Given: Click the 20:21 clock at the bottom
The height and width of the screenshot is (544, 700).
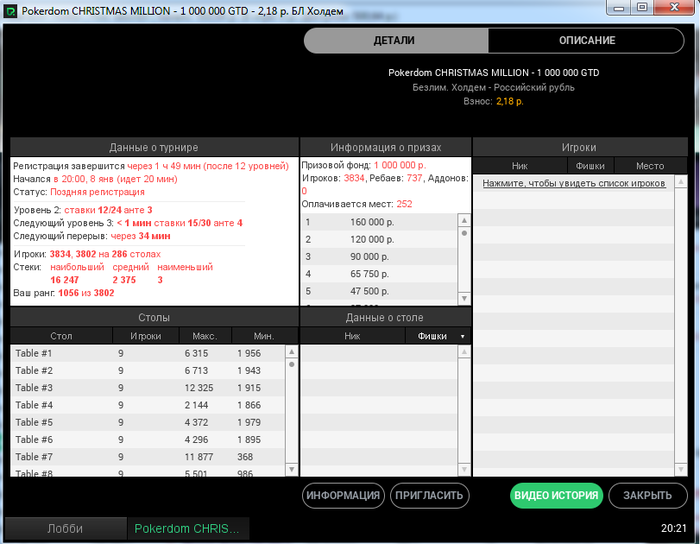Looking at the screenshot, I should tap(674, 528).
